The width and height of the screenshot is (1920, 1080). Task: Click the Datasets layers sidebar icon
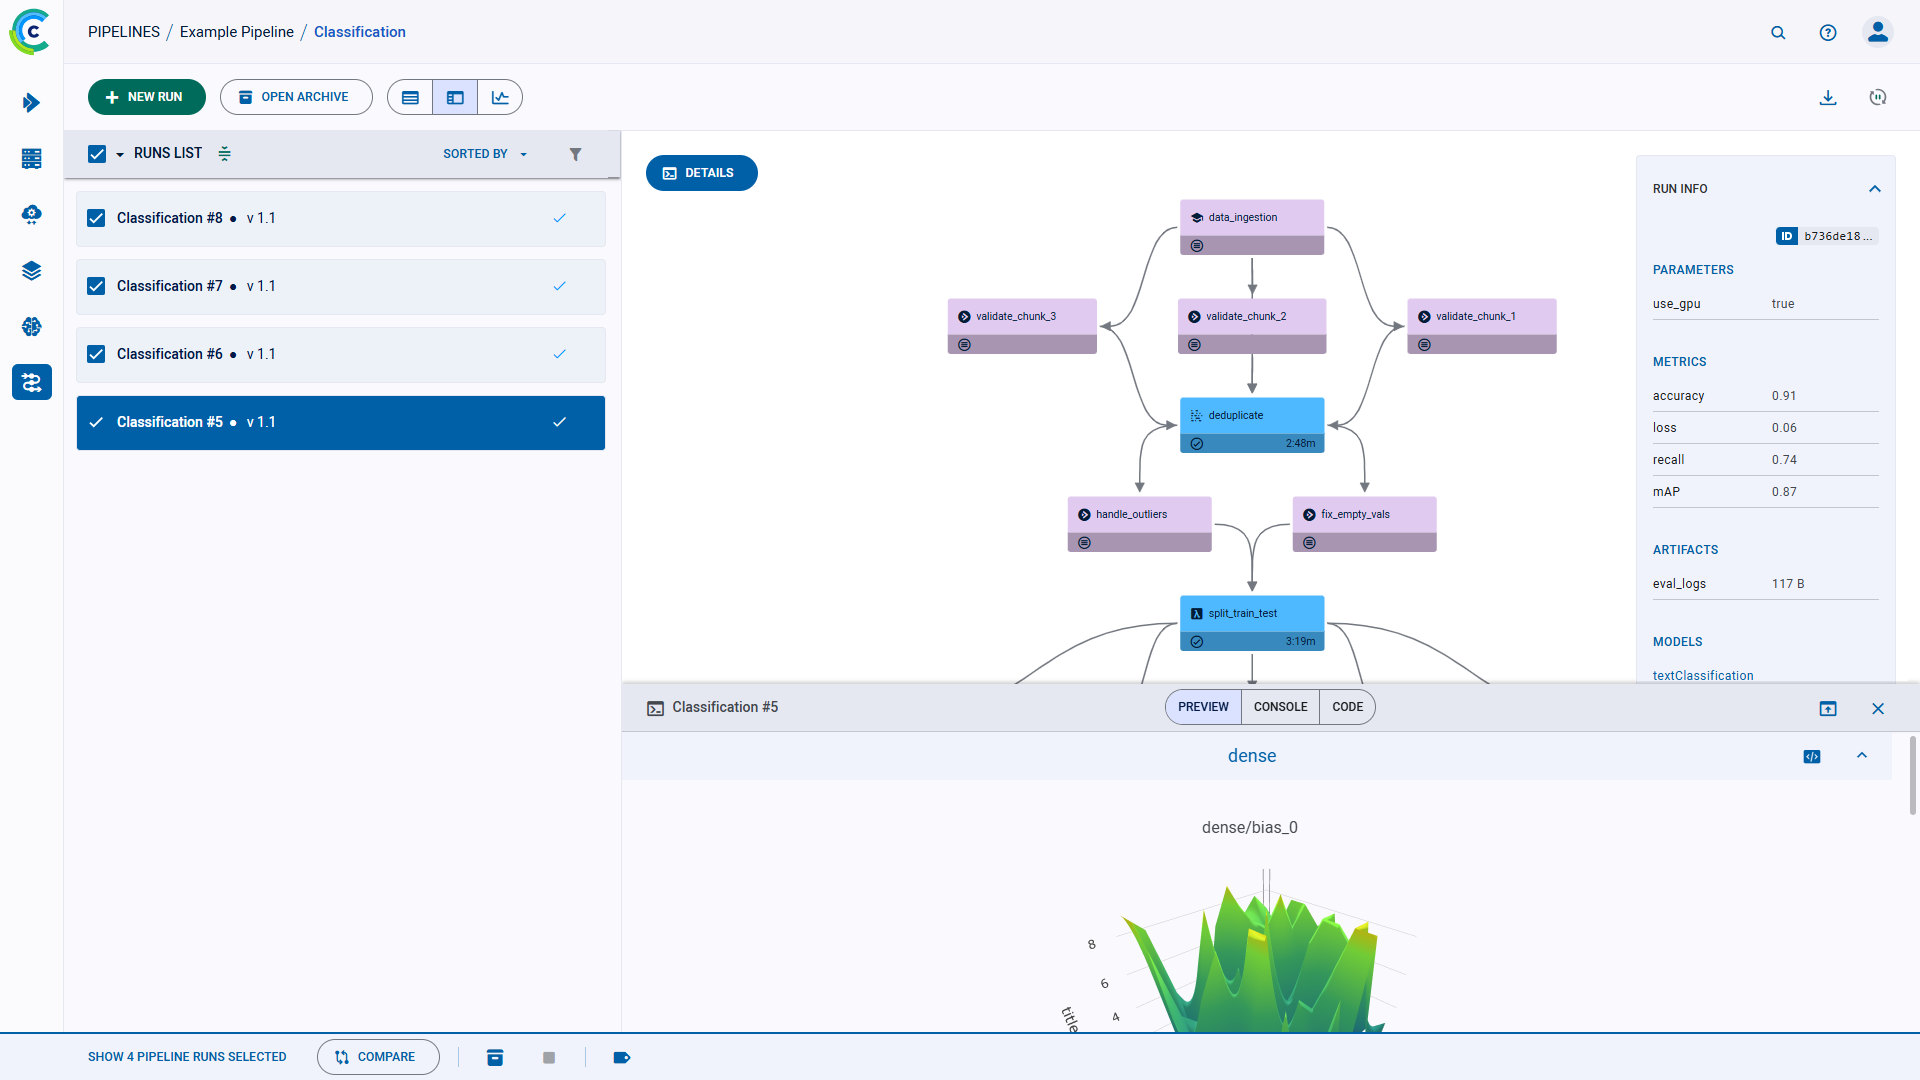point(31,271)
